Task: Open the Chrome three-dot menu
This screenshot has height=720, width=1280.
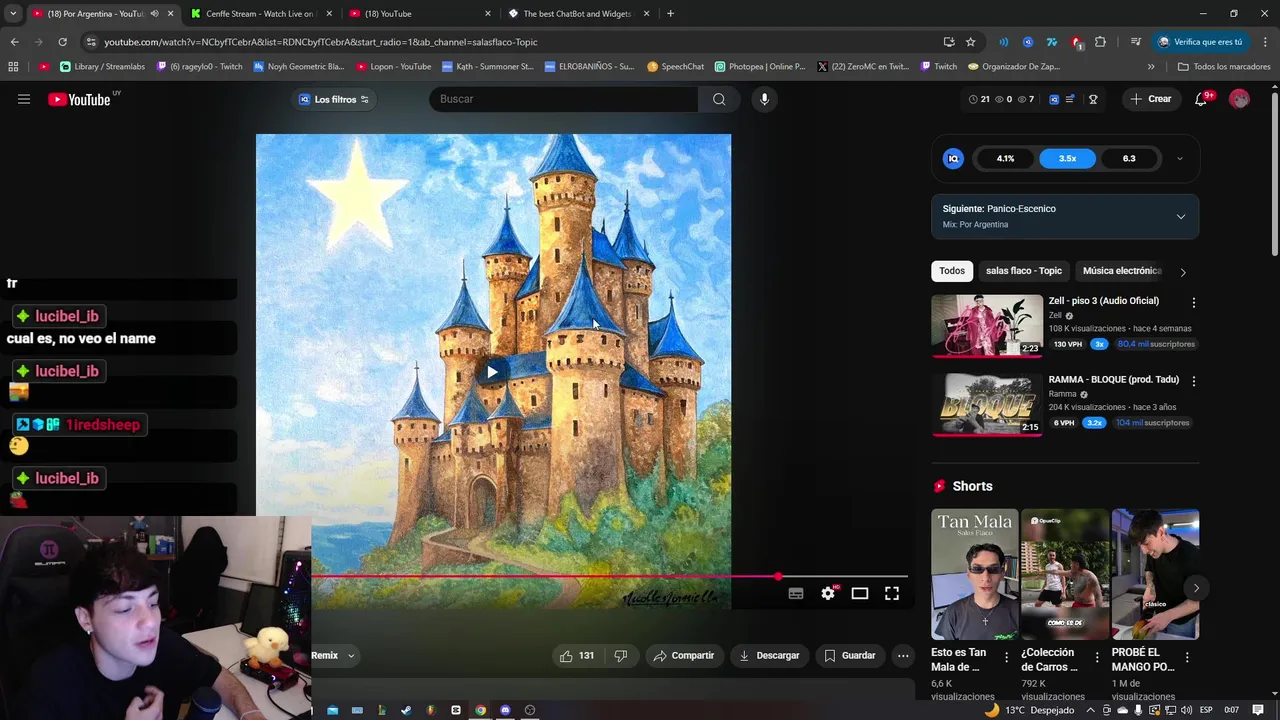Action: coord(1265,42)
